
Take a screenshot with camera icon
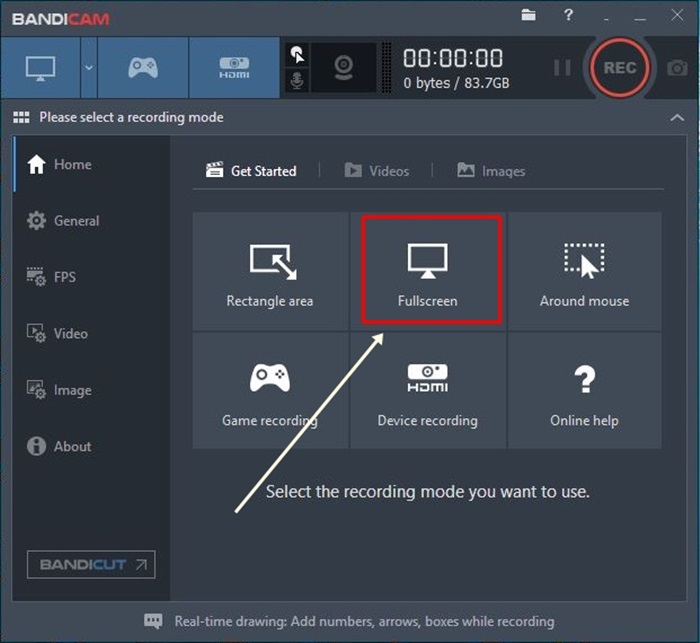pos(677,68)
